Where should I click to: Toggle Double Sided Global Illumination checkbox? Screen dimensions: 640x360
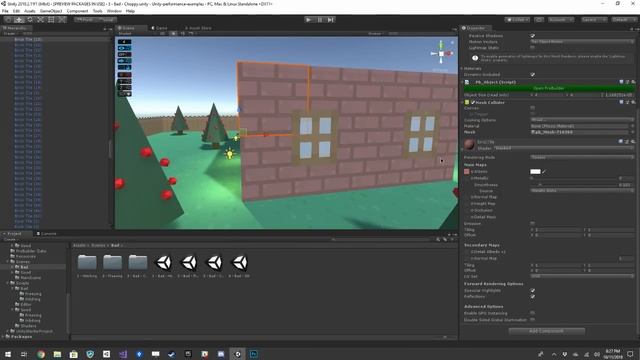point(533,320)
